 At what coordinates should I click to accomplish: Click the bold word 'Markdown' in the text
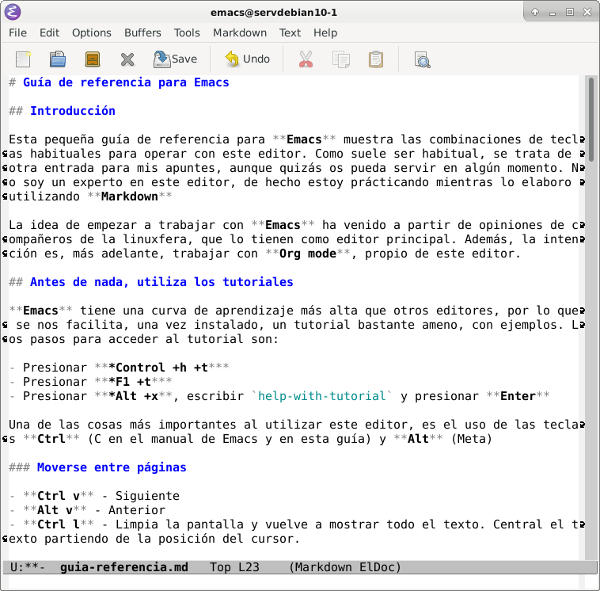(x=129, y=196)
